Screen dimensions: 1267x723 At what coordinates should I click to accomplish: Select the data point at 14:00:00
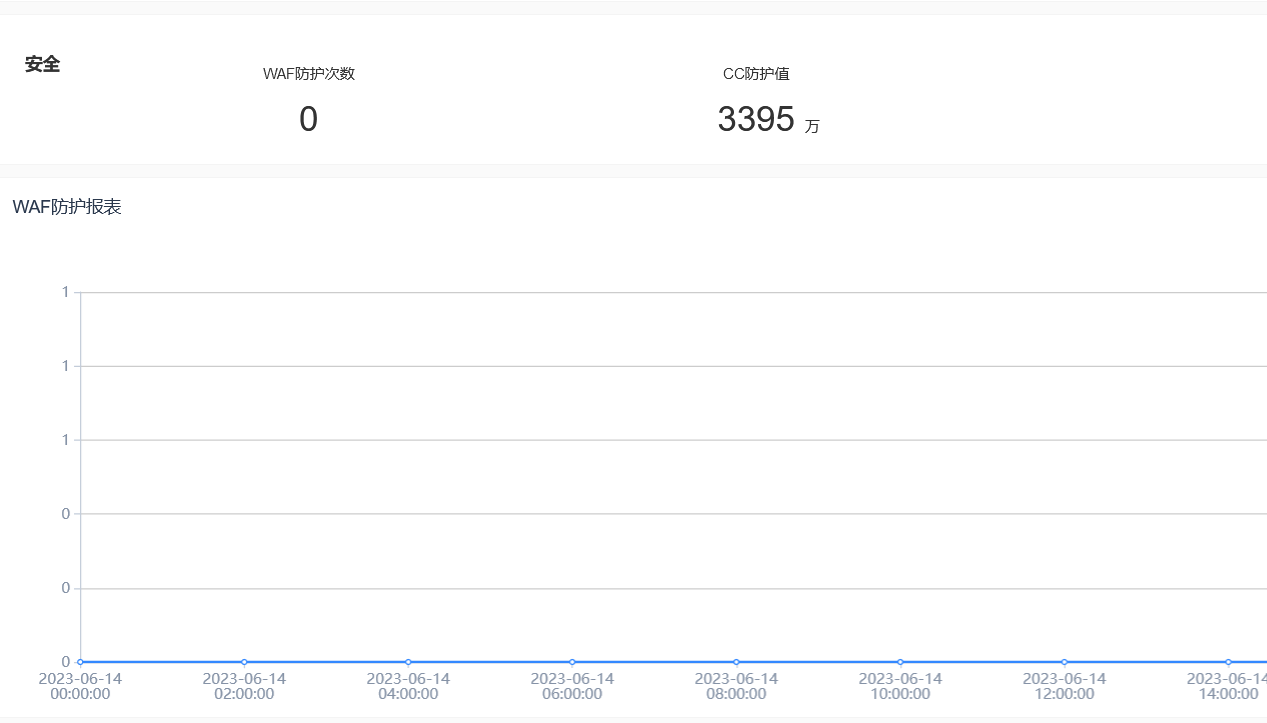click(x=1228, y=662)
